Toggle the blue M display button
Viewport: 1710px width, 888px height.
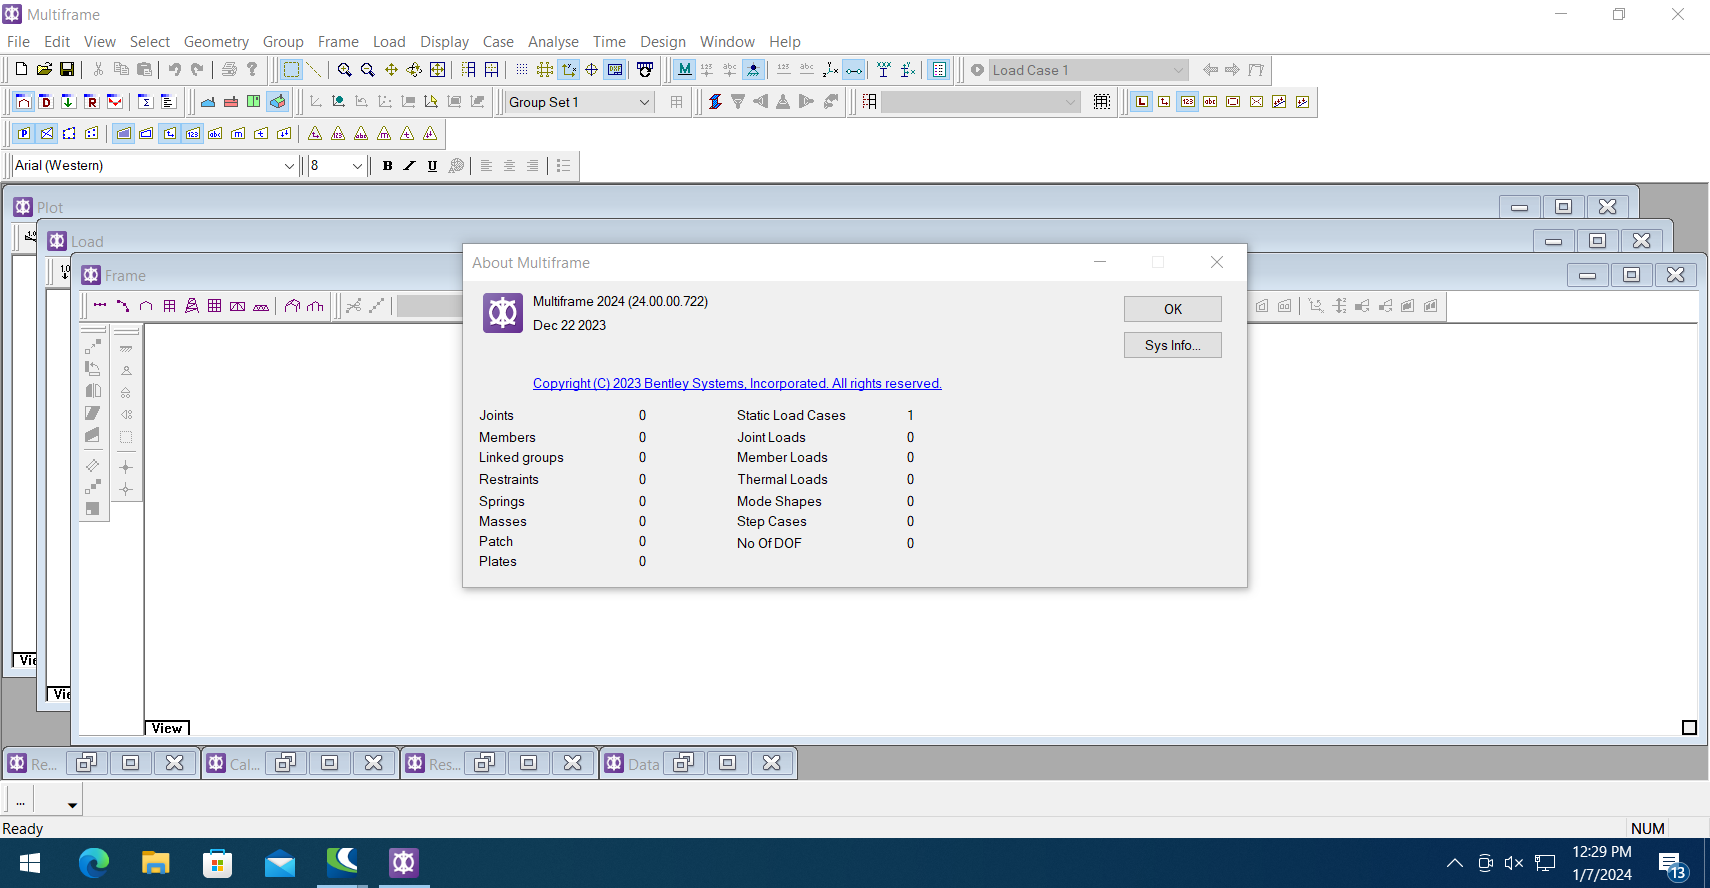pyautogui.click(x=684, y=69)
